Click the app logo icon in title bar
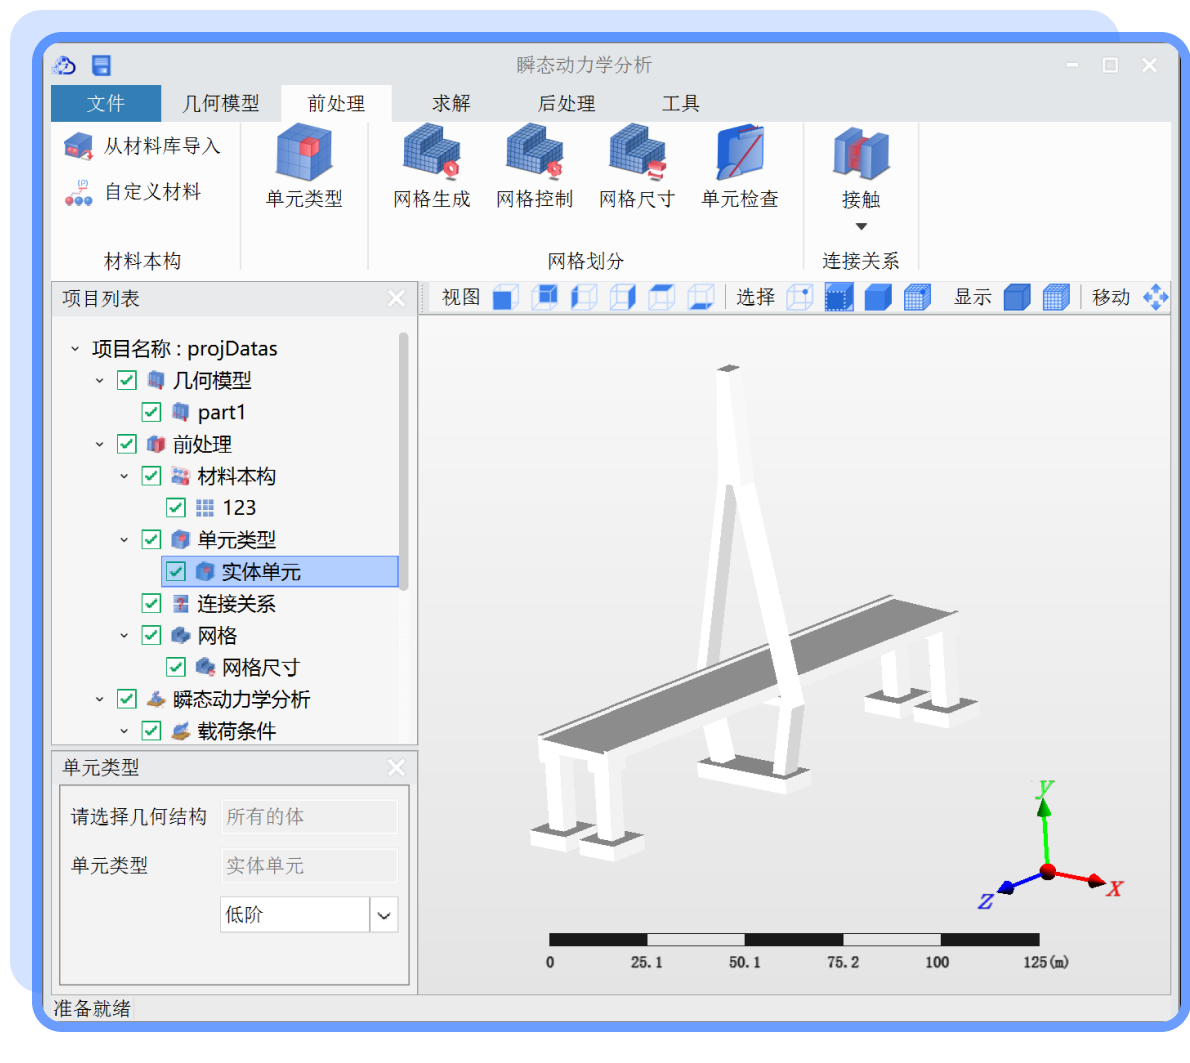The height and width of the screenshot is (1063, 1190). pyautogui.click(x=65, y=66)
